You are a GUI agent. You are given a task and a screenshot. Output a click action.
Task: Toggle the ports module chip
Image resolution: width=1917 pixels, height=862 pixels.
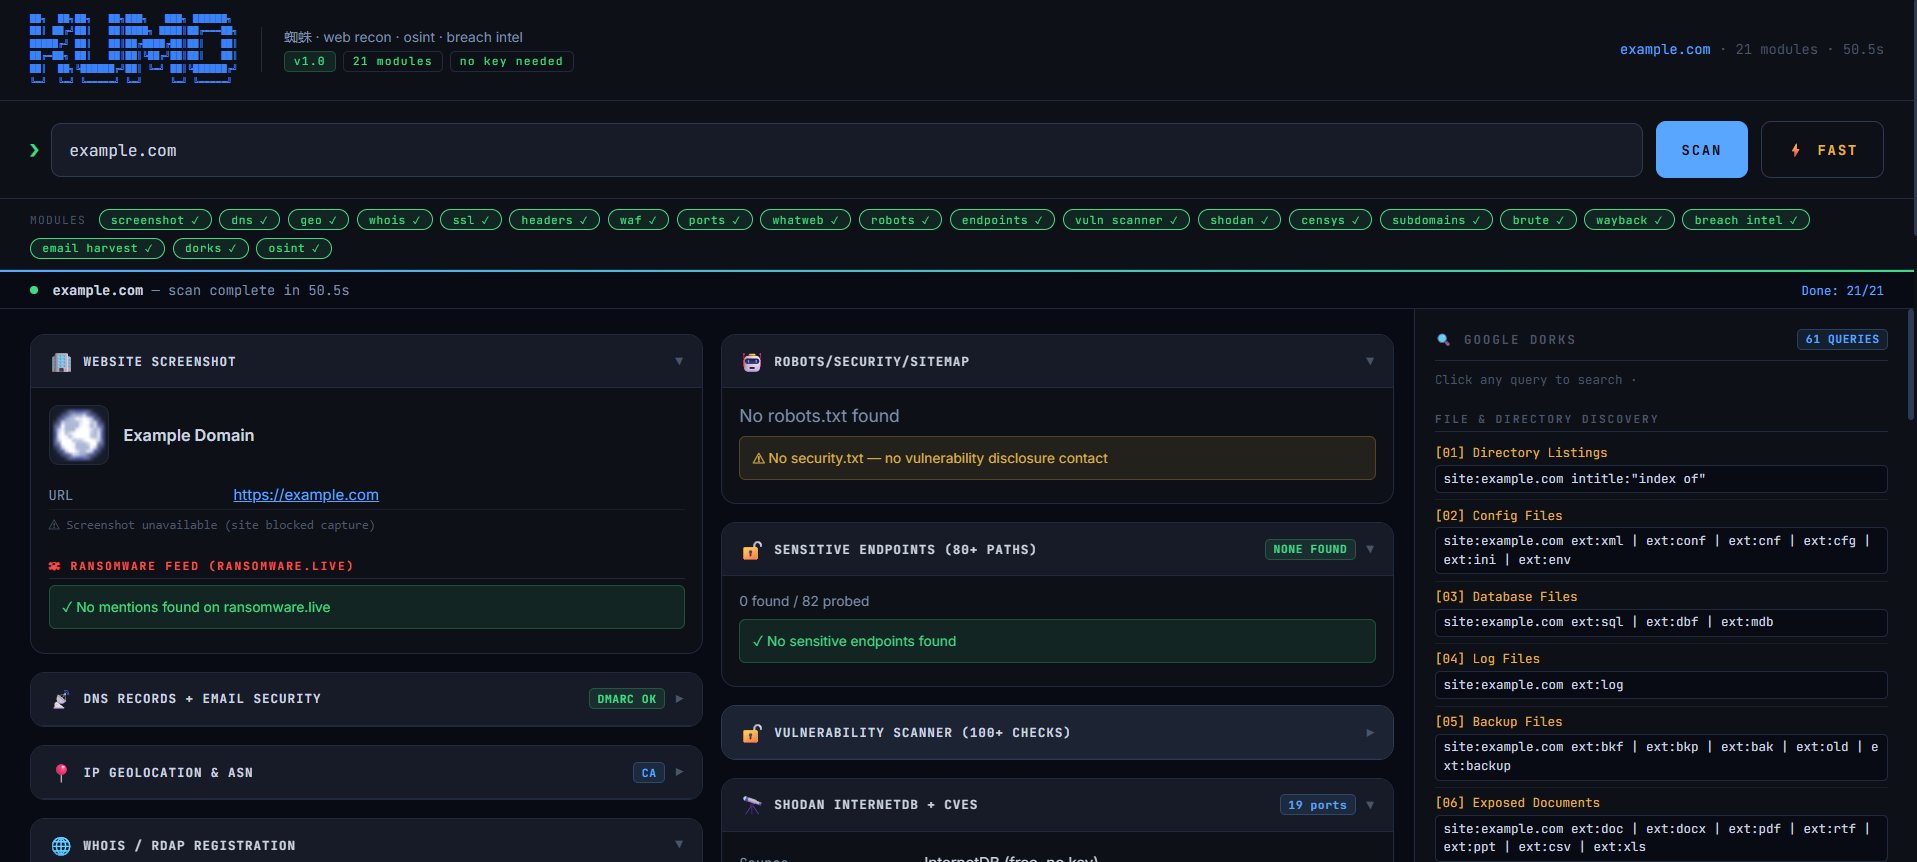(x=714, y=220)
